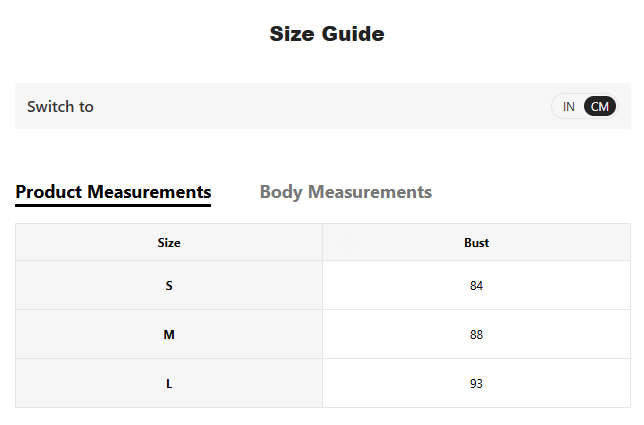
Task: Click the word "Body" in second tab
Action: tap(281, 192)
